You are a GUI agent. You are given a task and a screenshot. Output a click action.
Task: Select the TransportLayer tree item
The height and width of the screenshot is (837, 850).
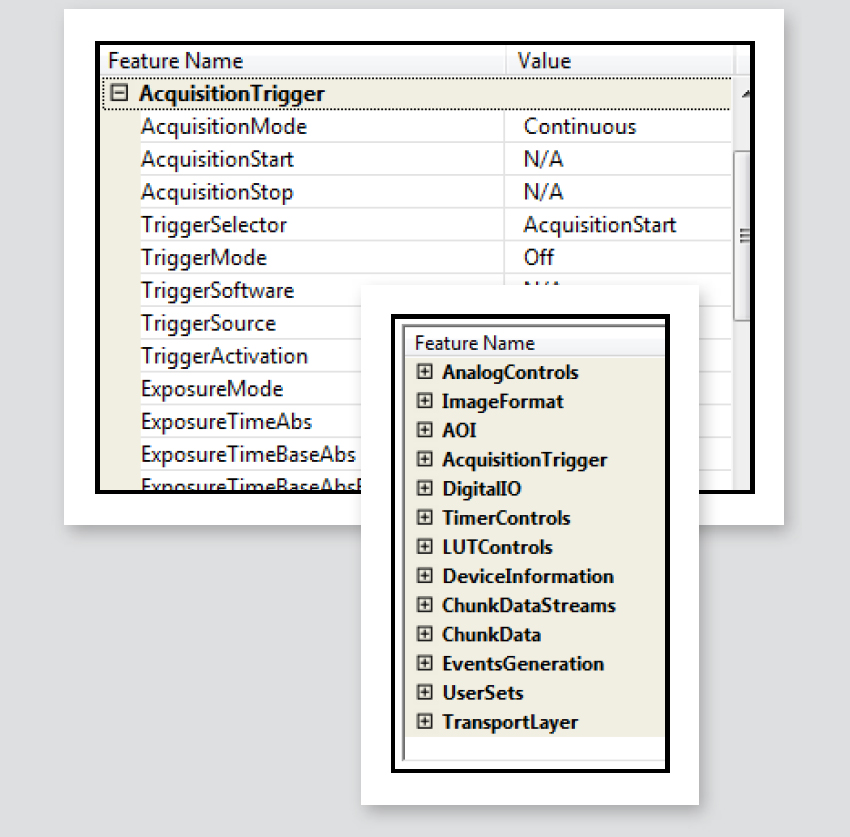click(509, 722)
